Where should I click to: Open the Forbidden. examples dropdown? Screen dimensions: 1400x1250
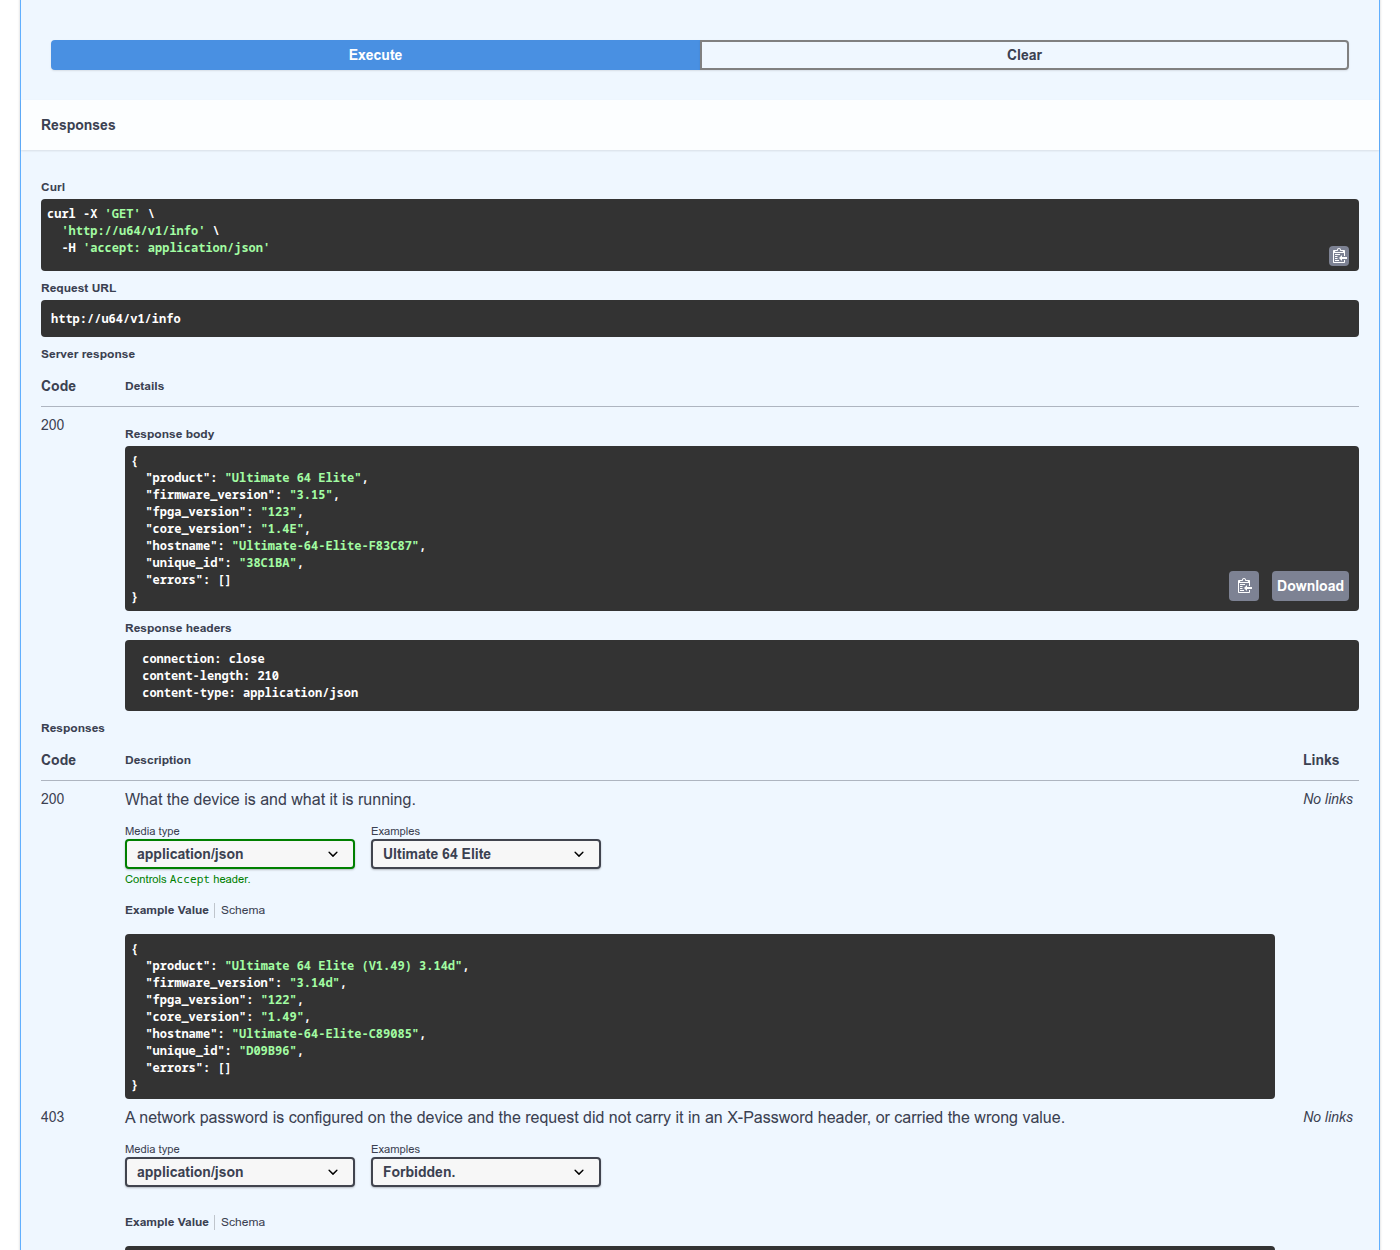coord(486,1172)
